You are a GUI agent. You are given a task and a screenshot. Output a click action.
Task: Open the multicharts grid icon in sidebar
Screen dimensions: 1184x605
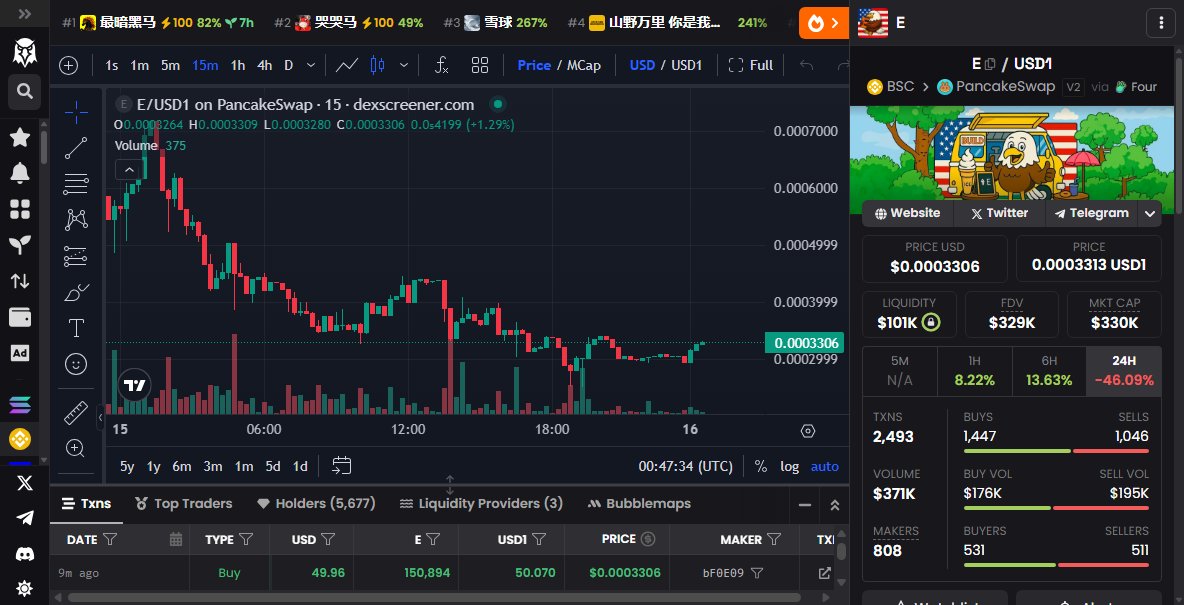click(x=20, y=209)
